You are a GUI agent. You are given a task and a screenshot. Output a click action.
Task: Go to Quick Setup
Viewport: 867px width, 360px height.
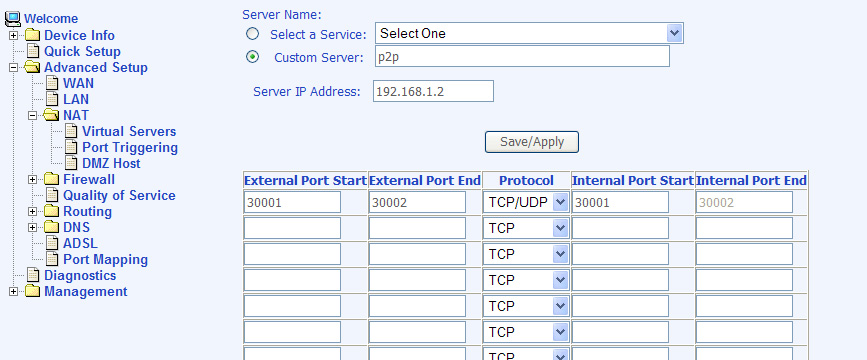(x=82, y=51)
